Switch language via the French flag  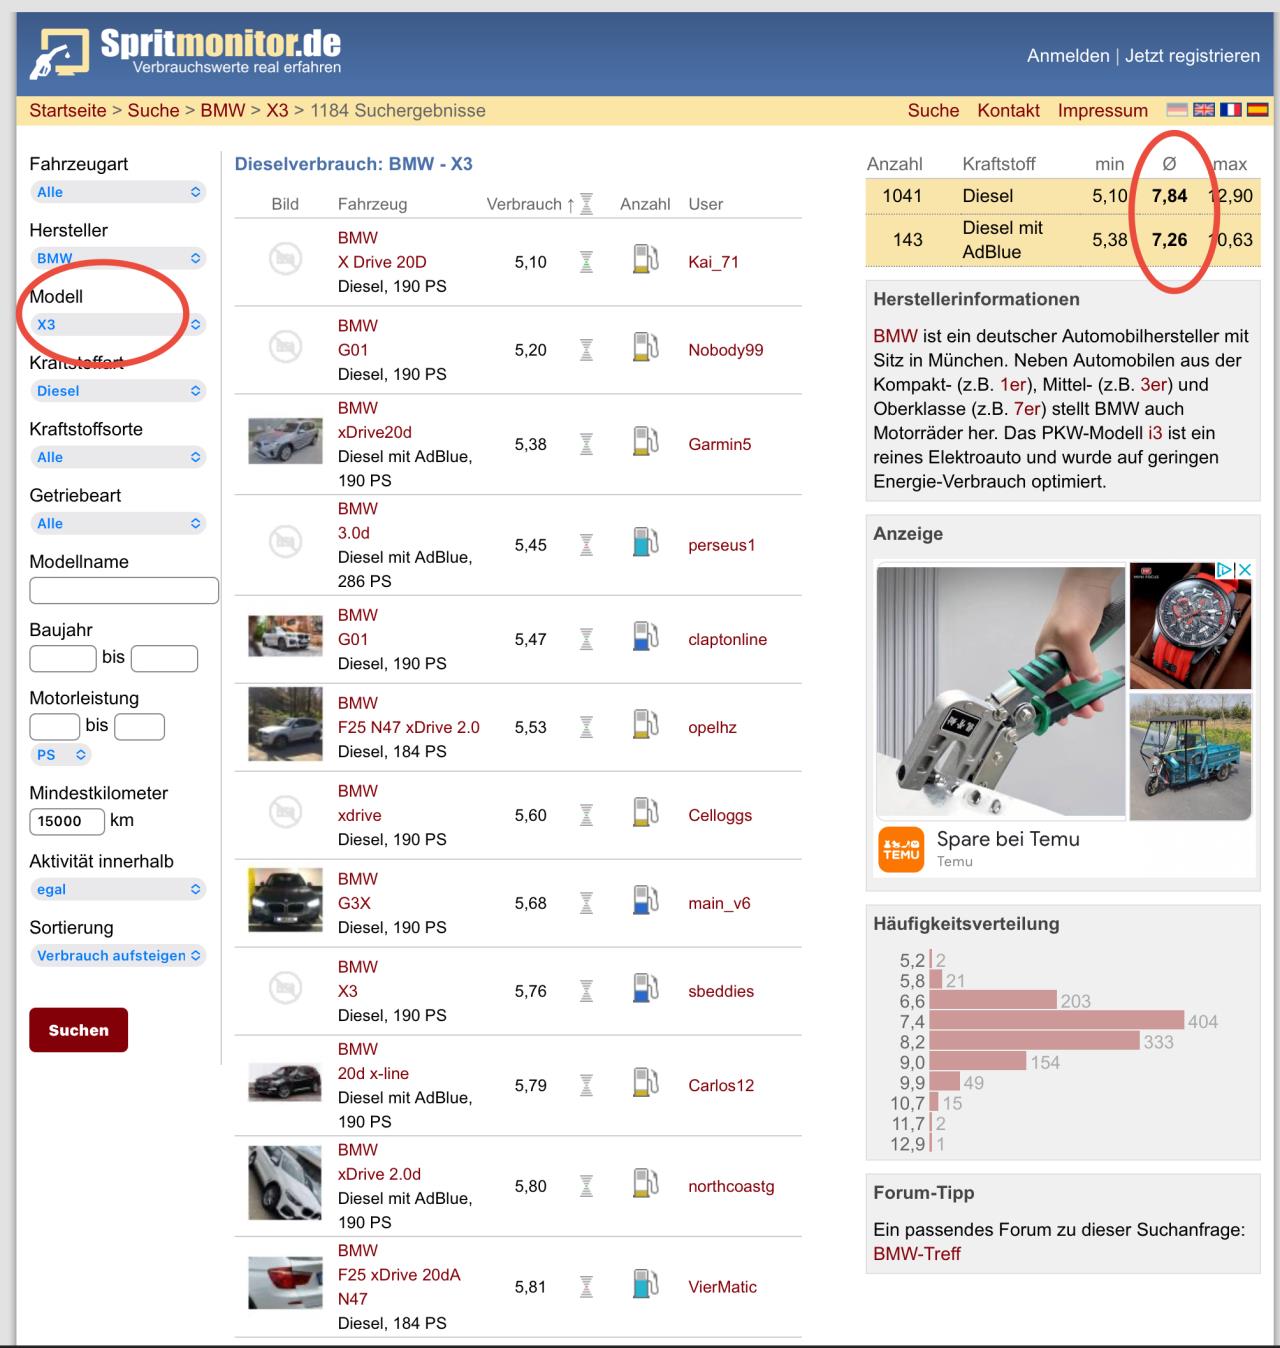point(1230,110)
